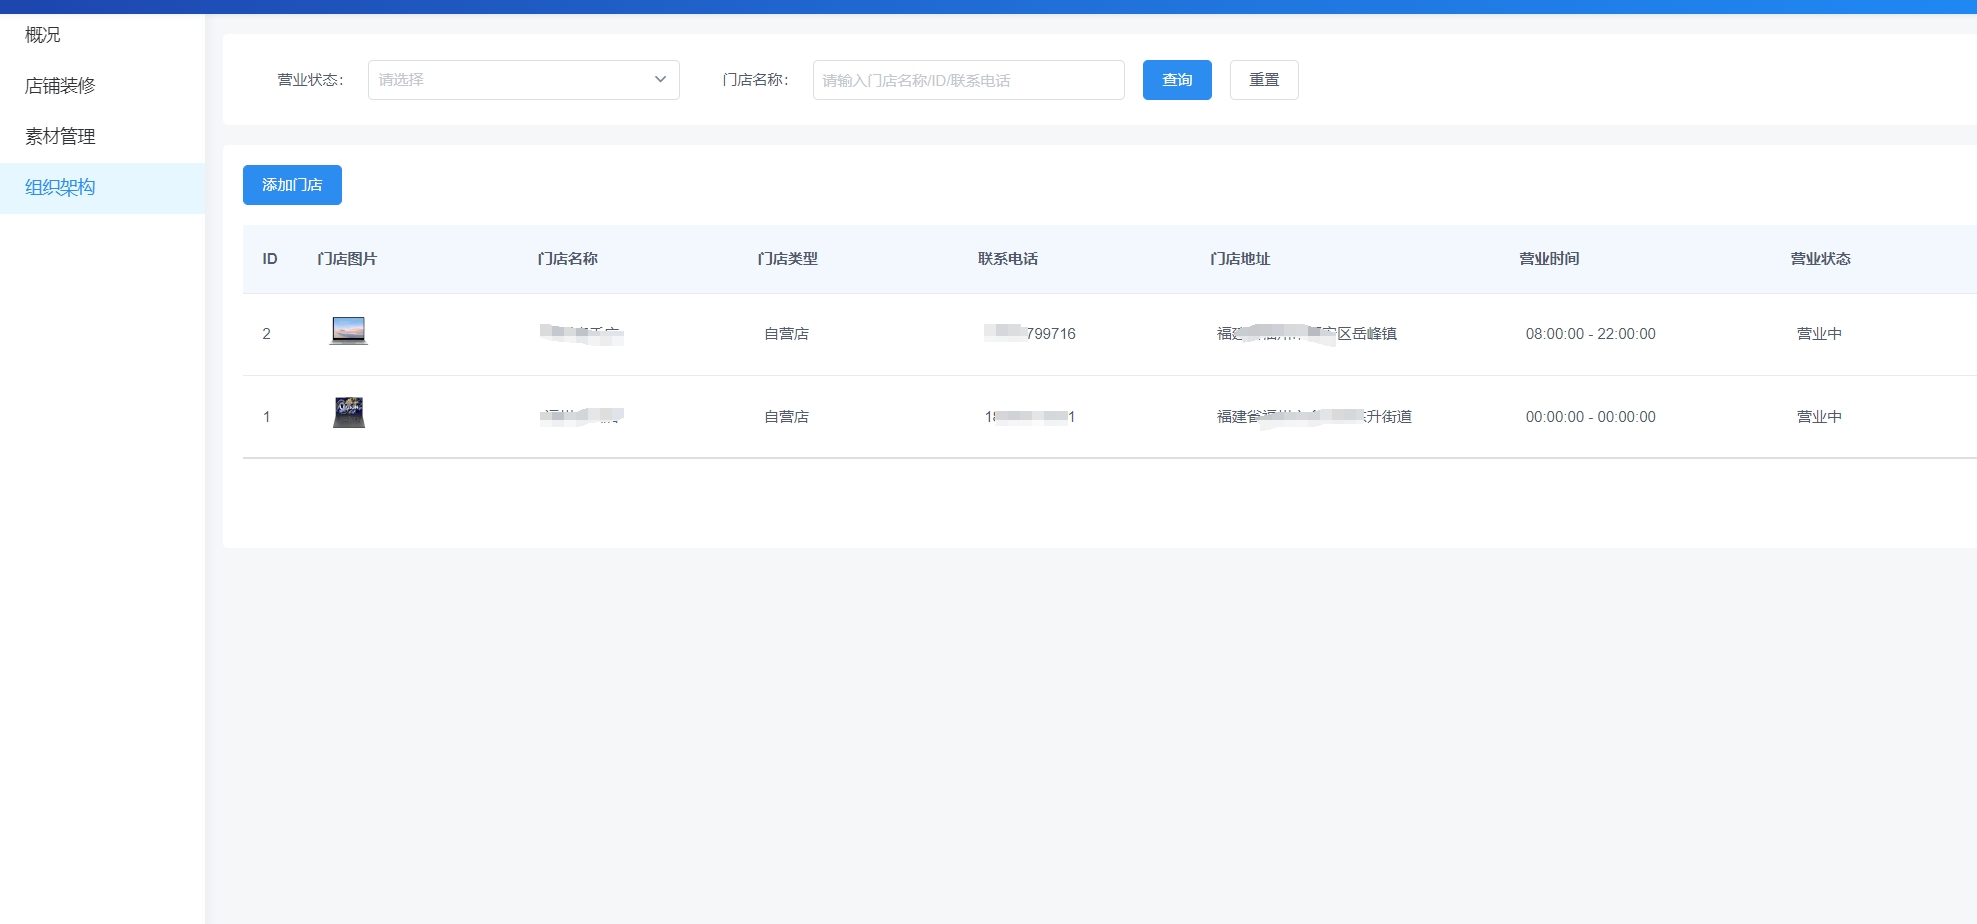This screenshot has height=924, width=1977.
Task: Click the dropdown chevron next to 营业状态
Action: pos(658,79)
